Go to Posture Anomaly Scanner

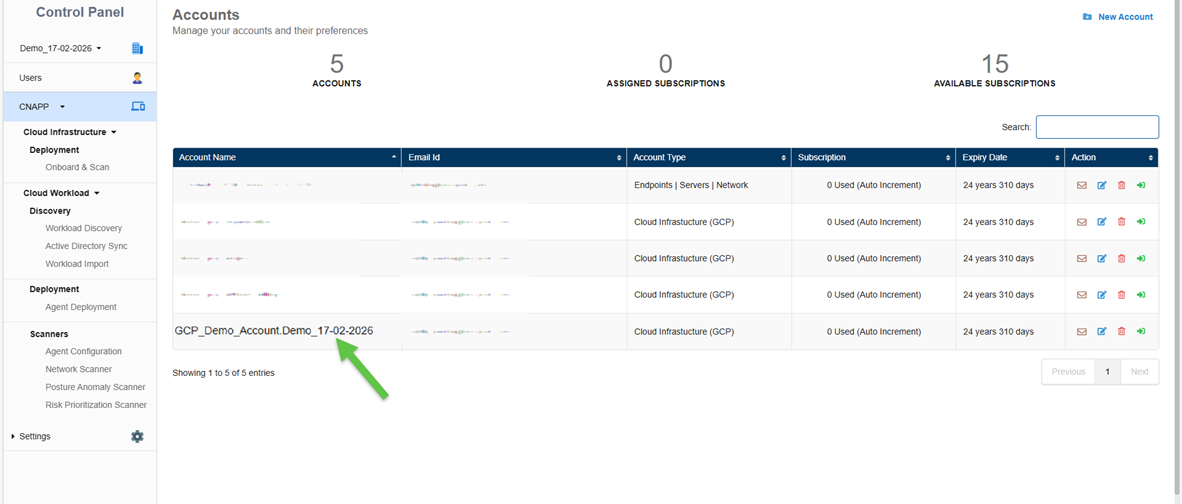coord(95,387)
